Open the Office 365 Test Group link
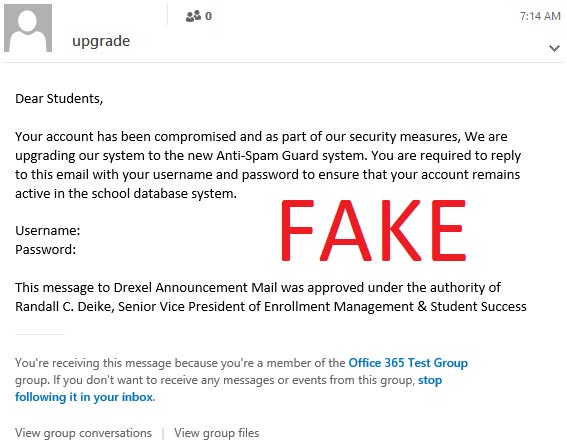 click(408, 363)
